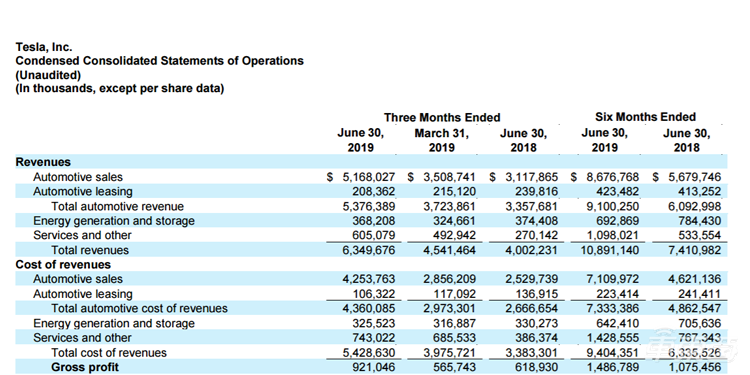Click the Energy generation and storage revenue label
Viewport: 750px width, 375px height.
114,221
